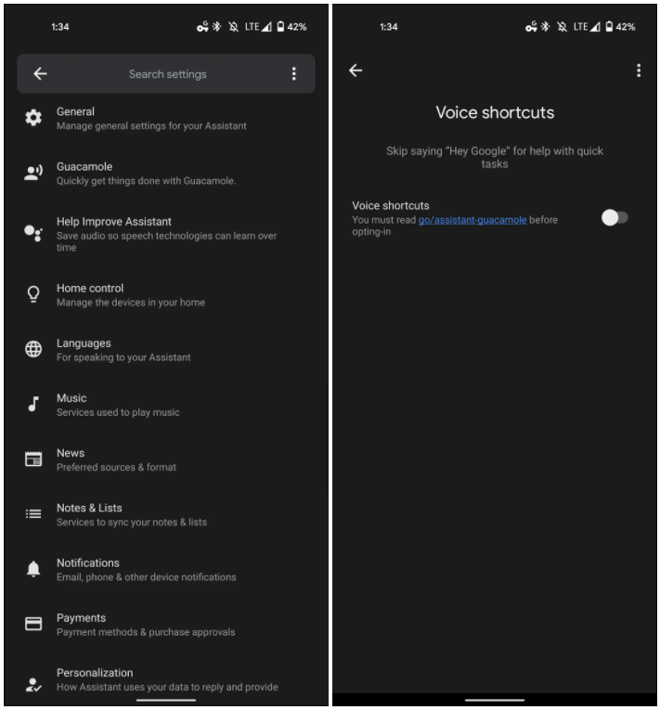The width and height of the screenshot is (660, 710).
Task: Open the go/assistant-guacamole link
Action: point(472,220)
